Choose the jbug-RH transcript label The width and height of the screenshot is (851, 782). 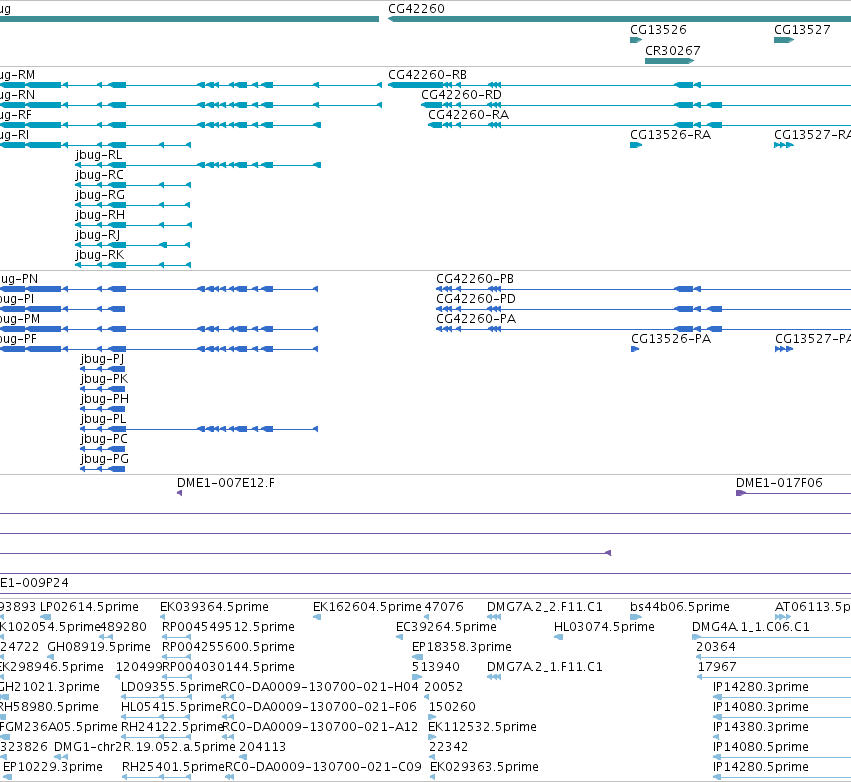point(100,215)
